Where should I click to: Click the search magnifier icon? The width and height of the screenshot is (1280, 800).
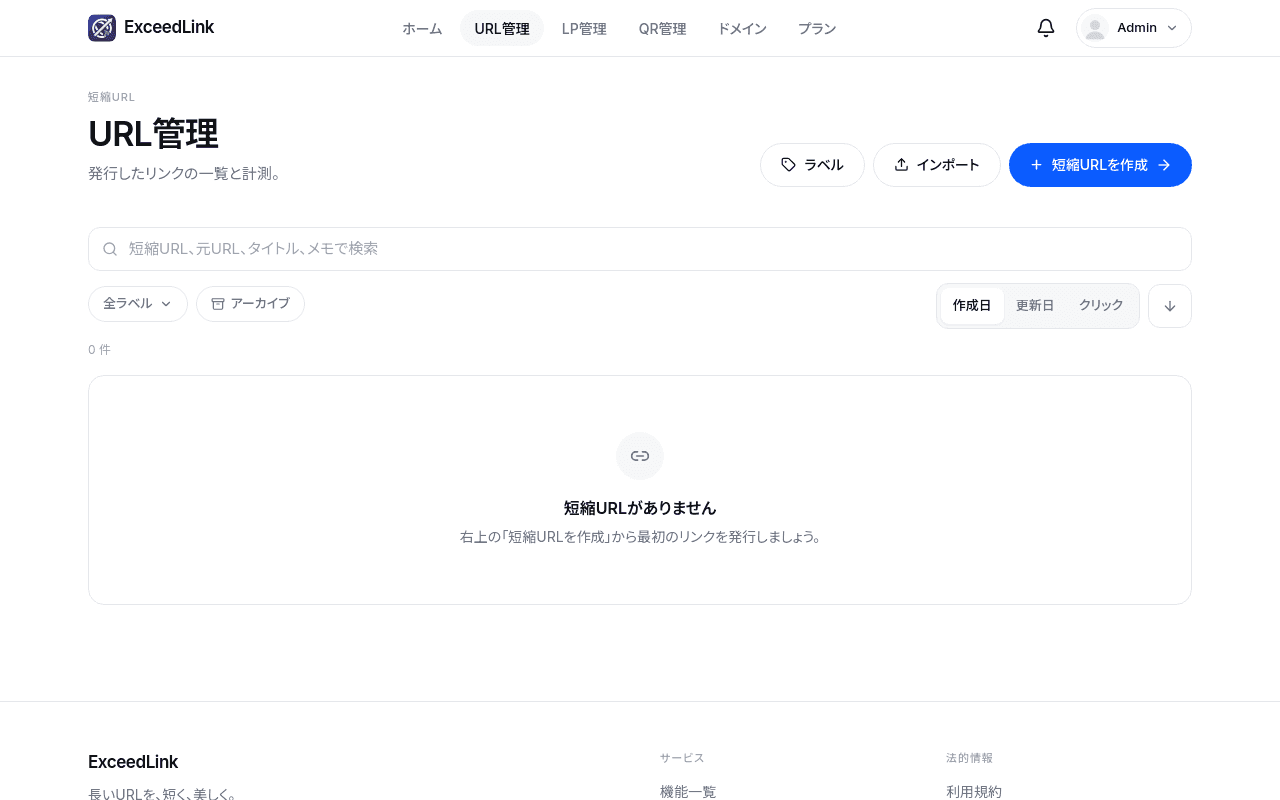pyautogui.click(x=110, y=249)
